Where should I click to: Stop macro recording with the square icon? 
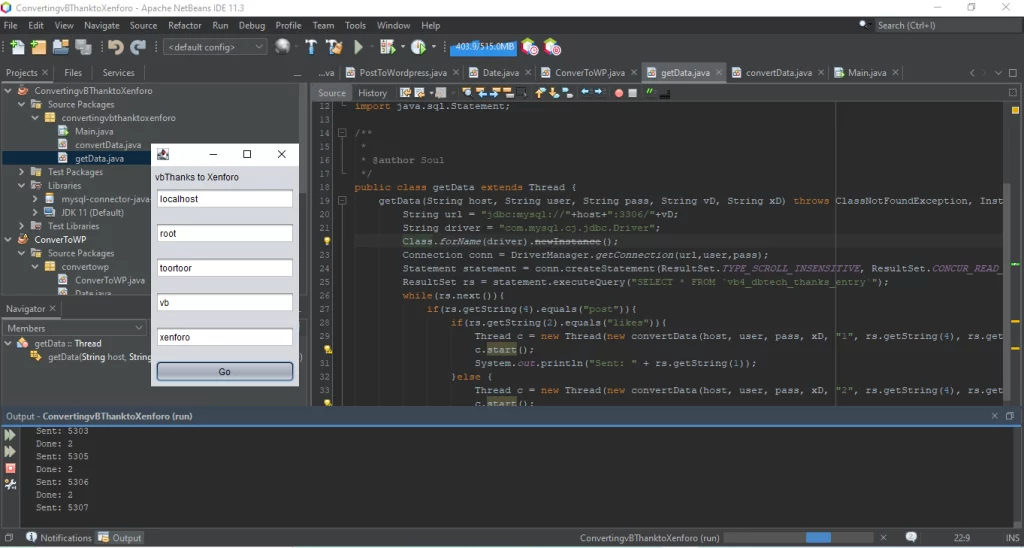coord(632,93)
